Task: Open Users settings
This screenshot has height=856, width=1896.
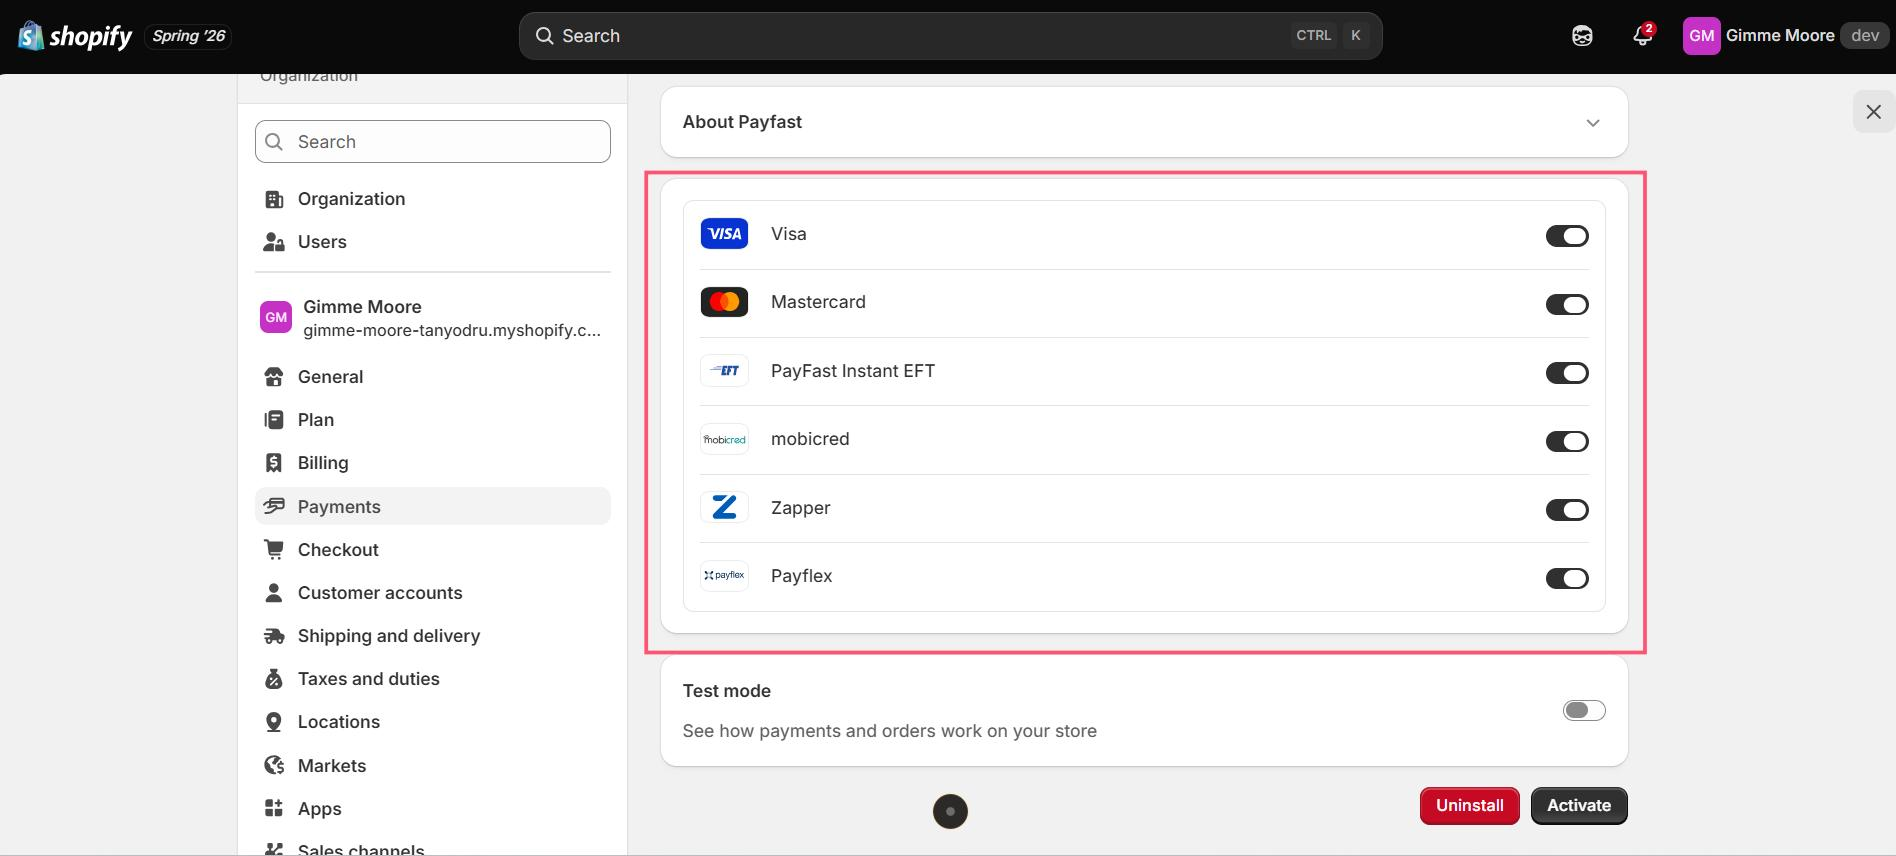Action: pos(433,242)
